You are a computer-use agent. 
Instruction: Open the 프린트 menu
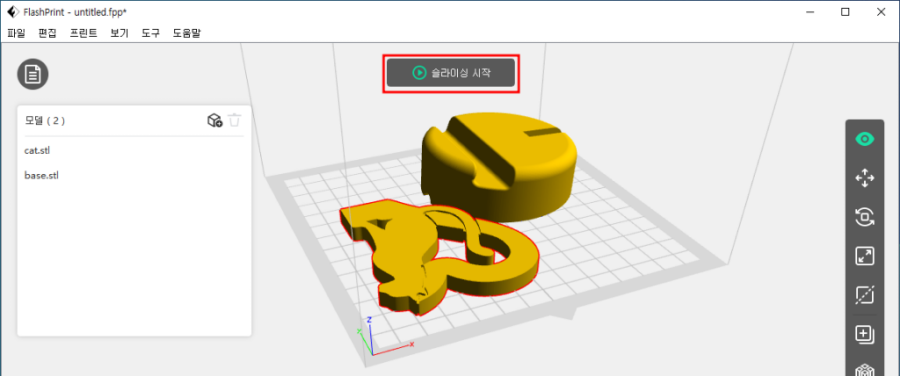[x=83, y=33]
